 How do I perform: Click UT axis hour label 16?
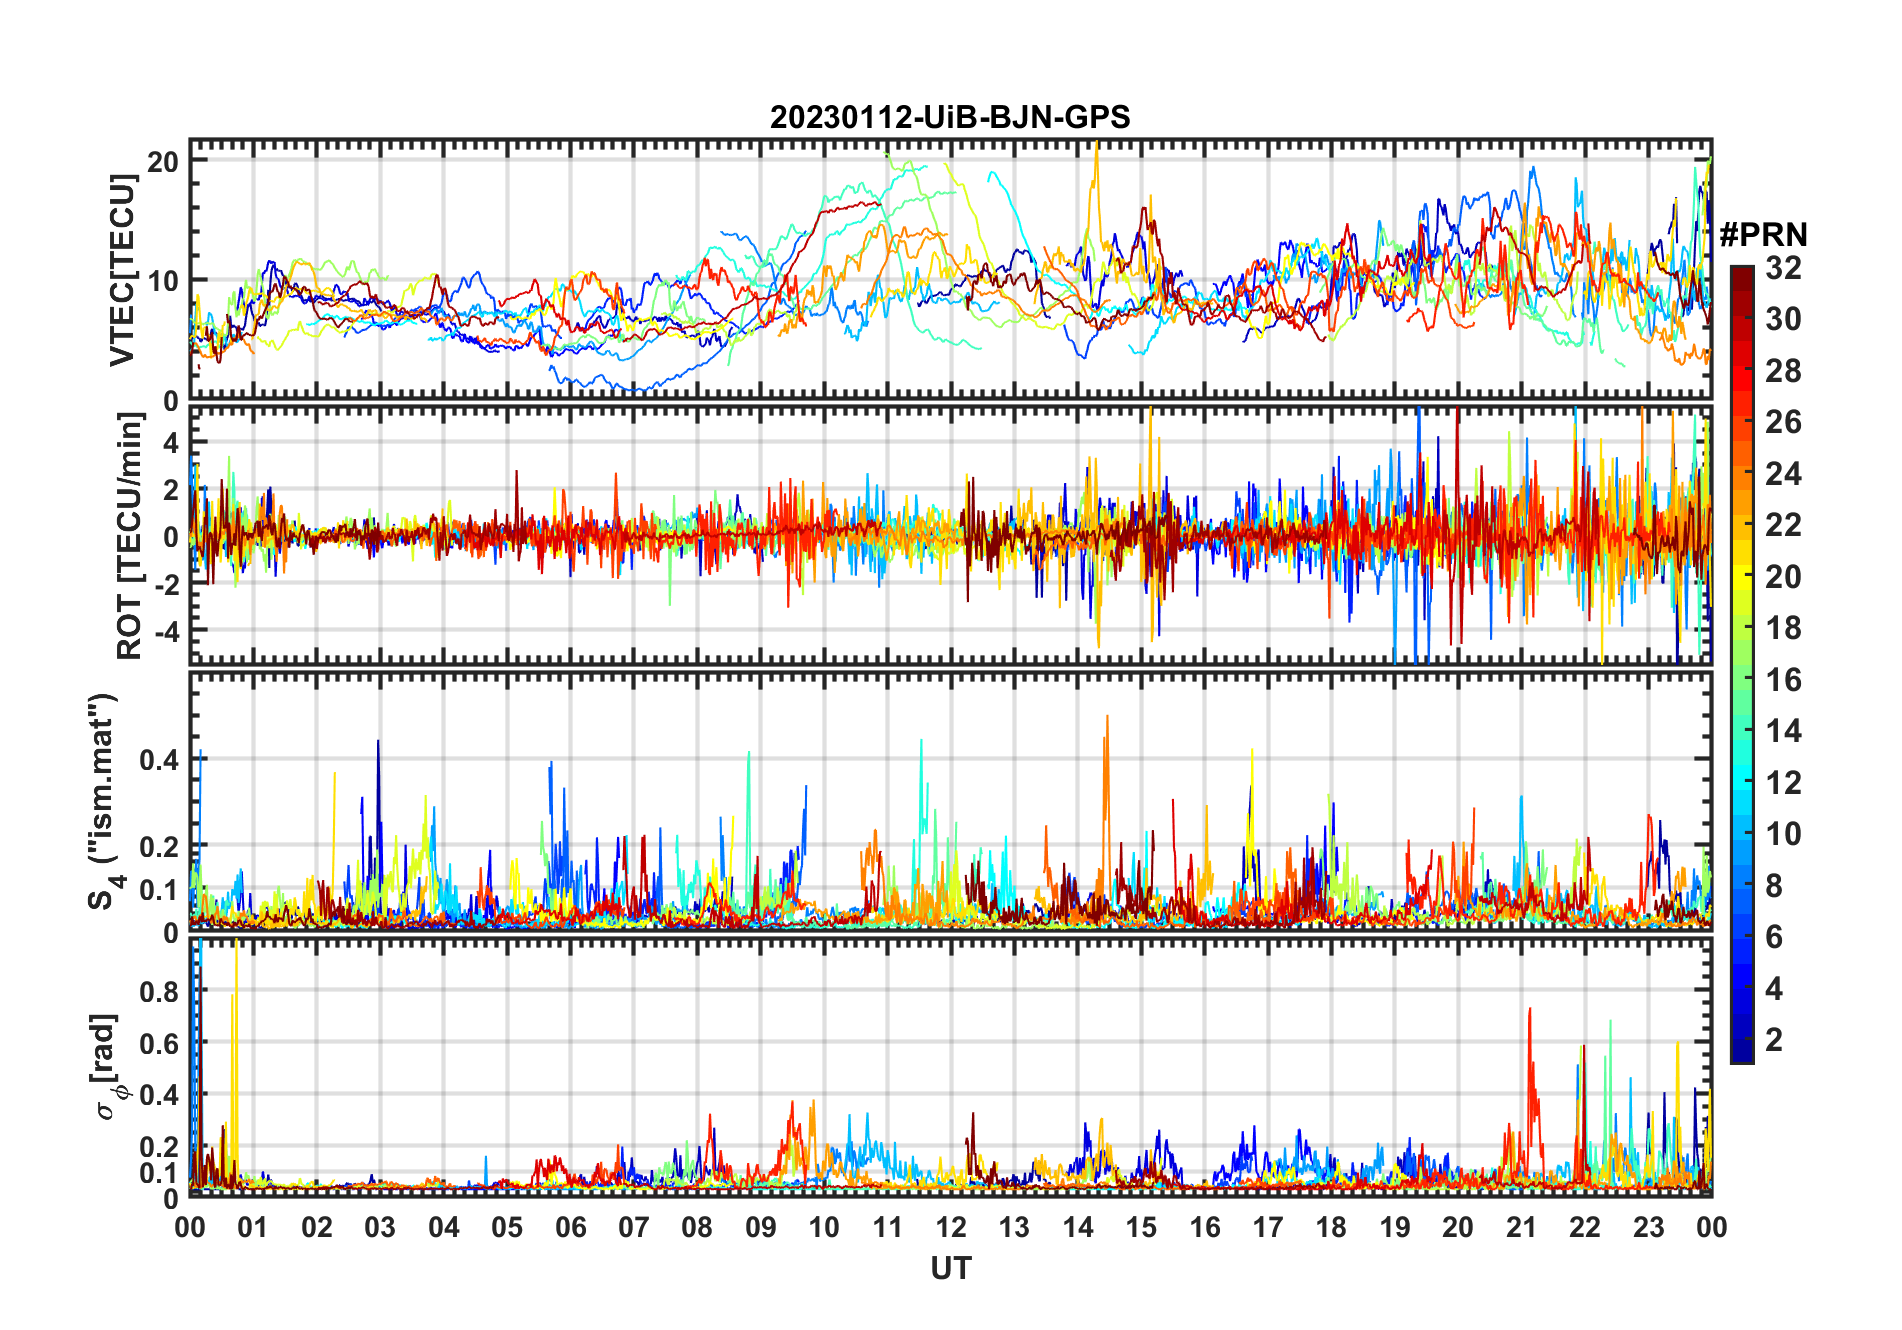coord(1205,1227)
